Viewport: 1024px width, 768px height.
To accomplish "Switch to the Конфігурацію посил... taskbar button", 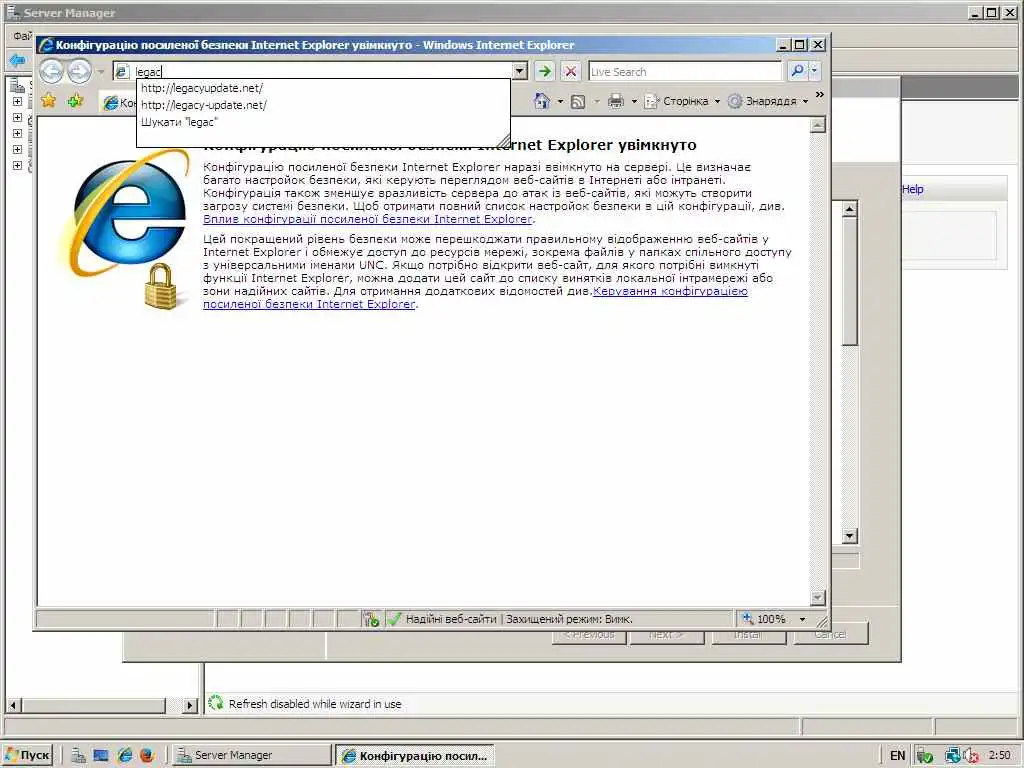I will pos(415,756).
